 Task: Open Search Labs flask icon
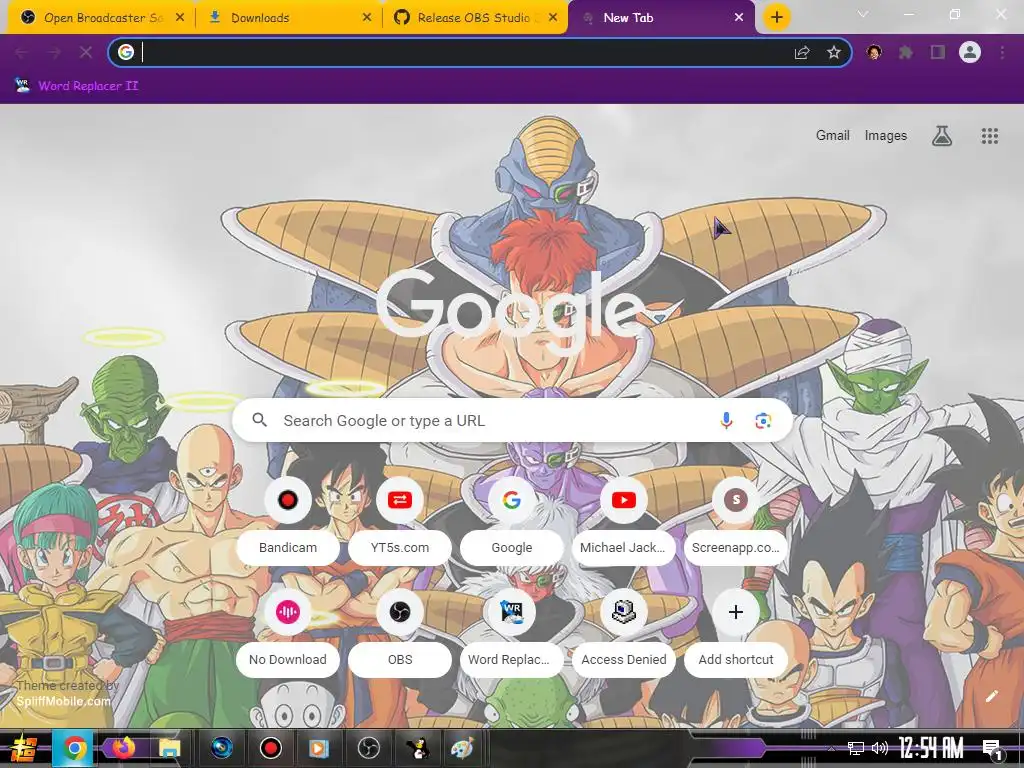click(942, 136)
